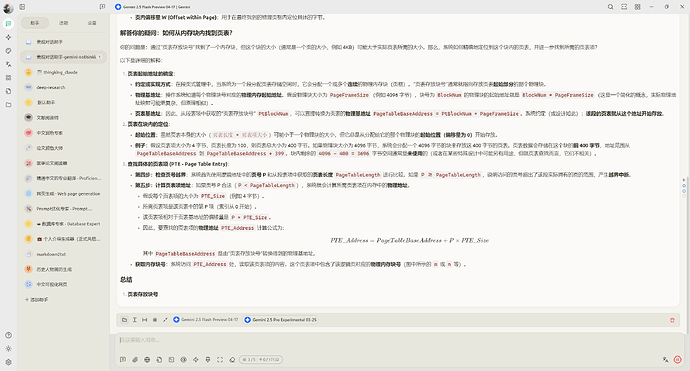Open the painting palette sidebar icon
Viewport: 690px width, 371px height.
[8, 51]
